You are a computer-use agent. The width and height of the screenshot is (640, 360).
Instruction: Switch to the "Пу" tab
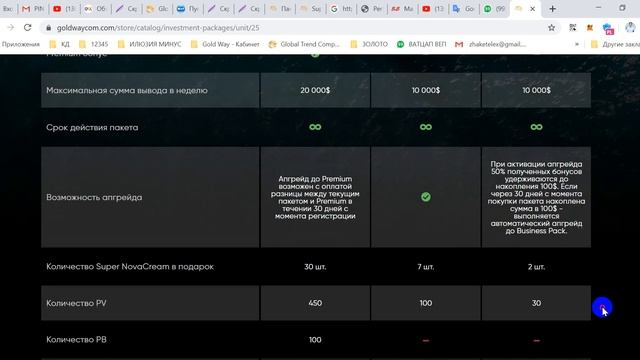tap(188, 9)
